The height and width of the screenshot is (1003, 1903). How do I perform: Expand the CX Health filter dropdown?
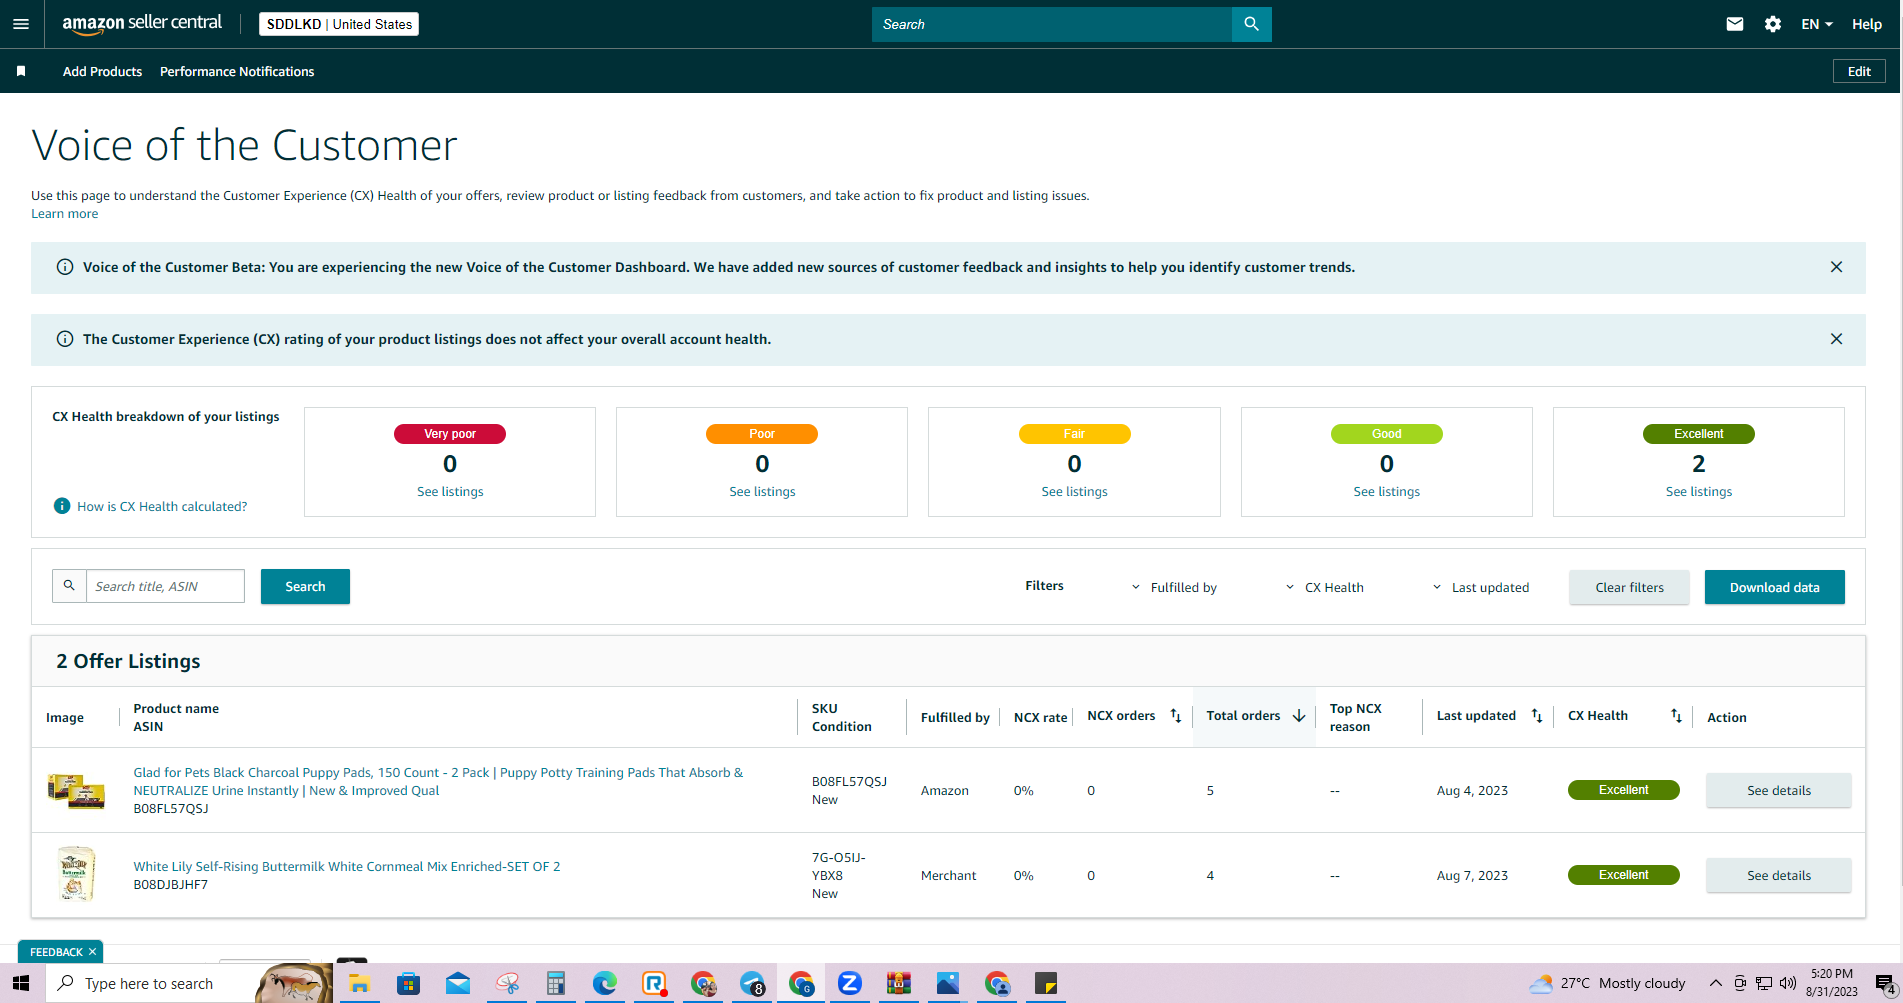point(1325,587)
